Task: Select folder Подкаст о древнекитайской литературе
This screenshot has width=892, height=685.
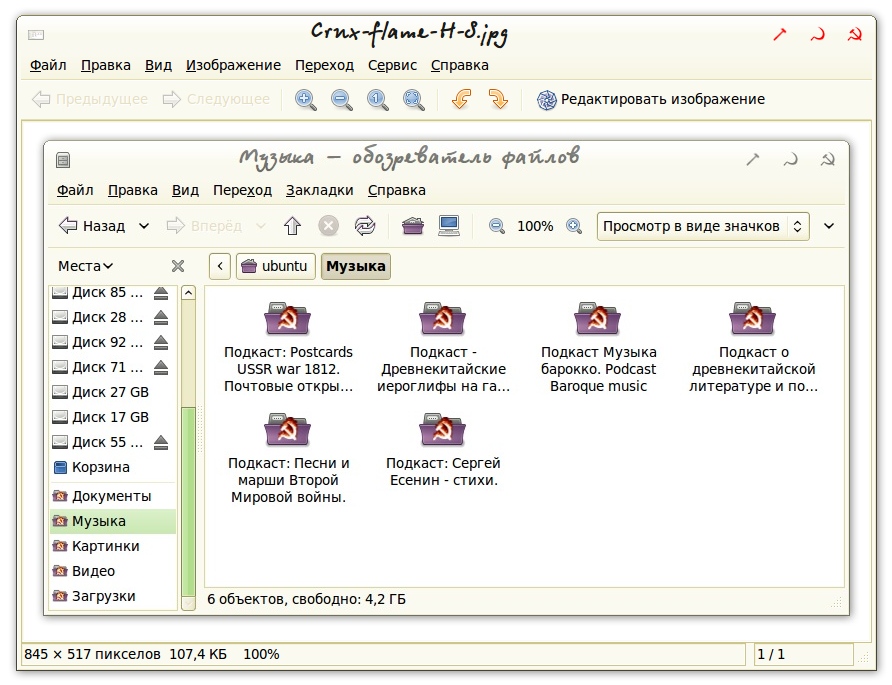Action: [753, 347]
